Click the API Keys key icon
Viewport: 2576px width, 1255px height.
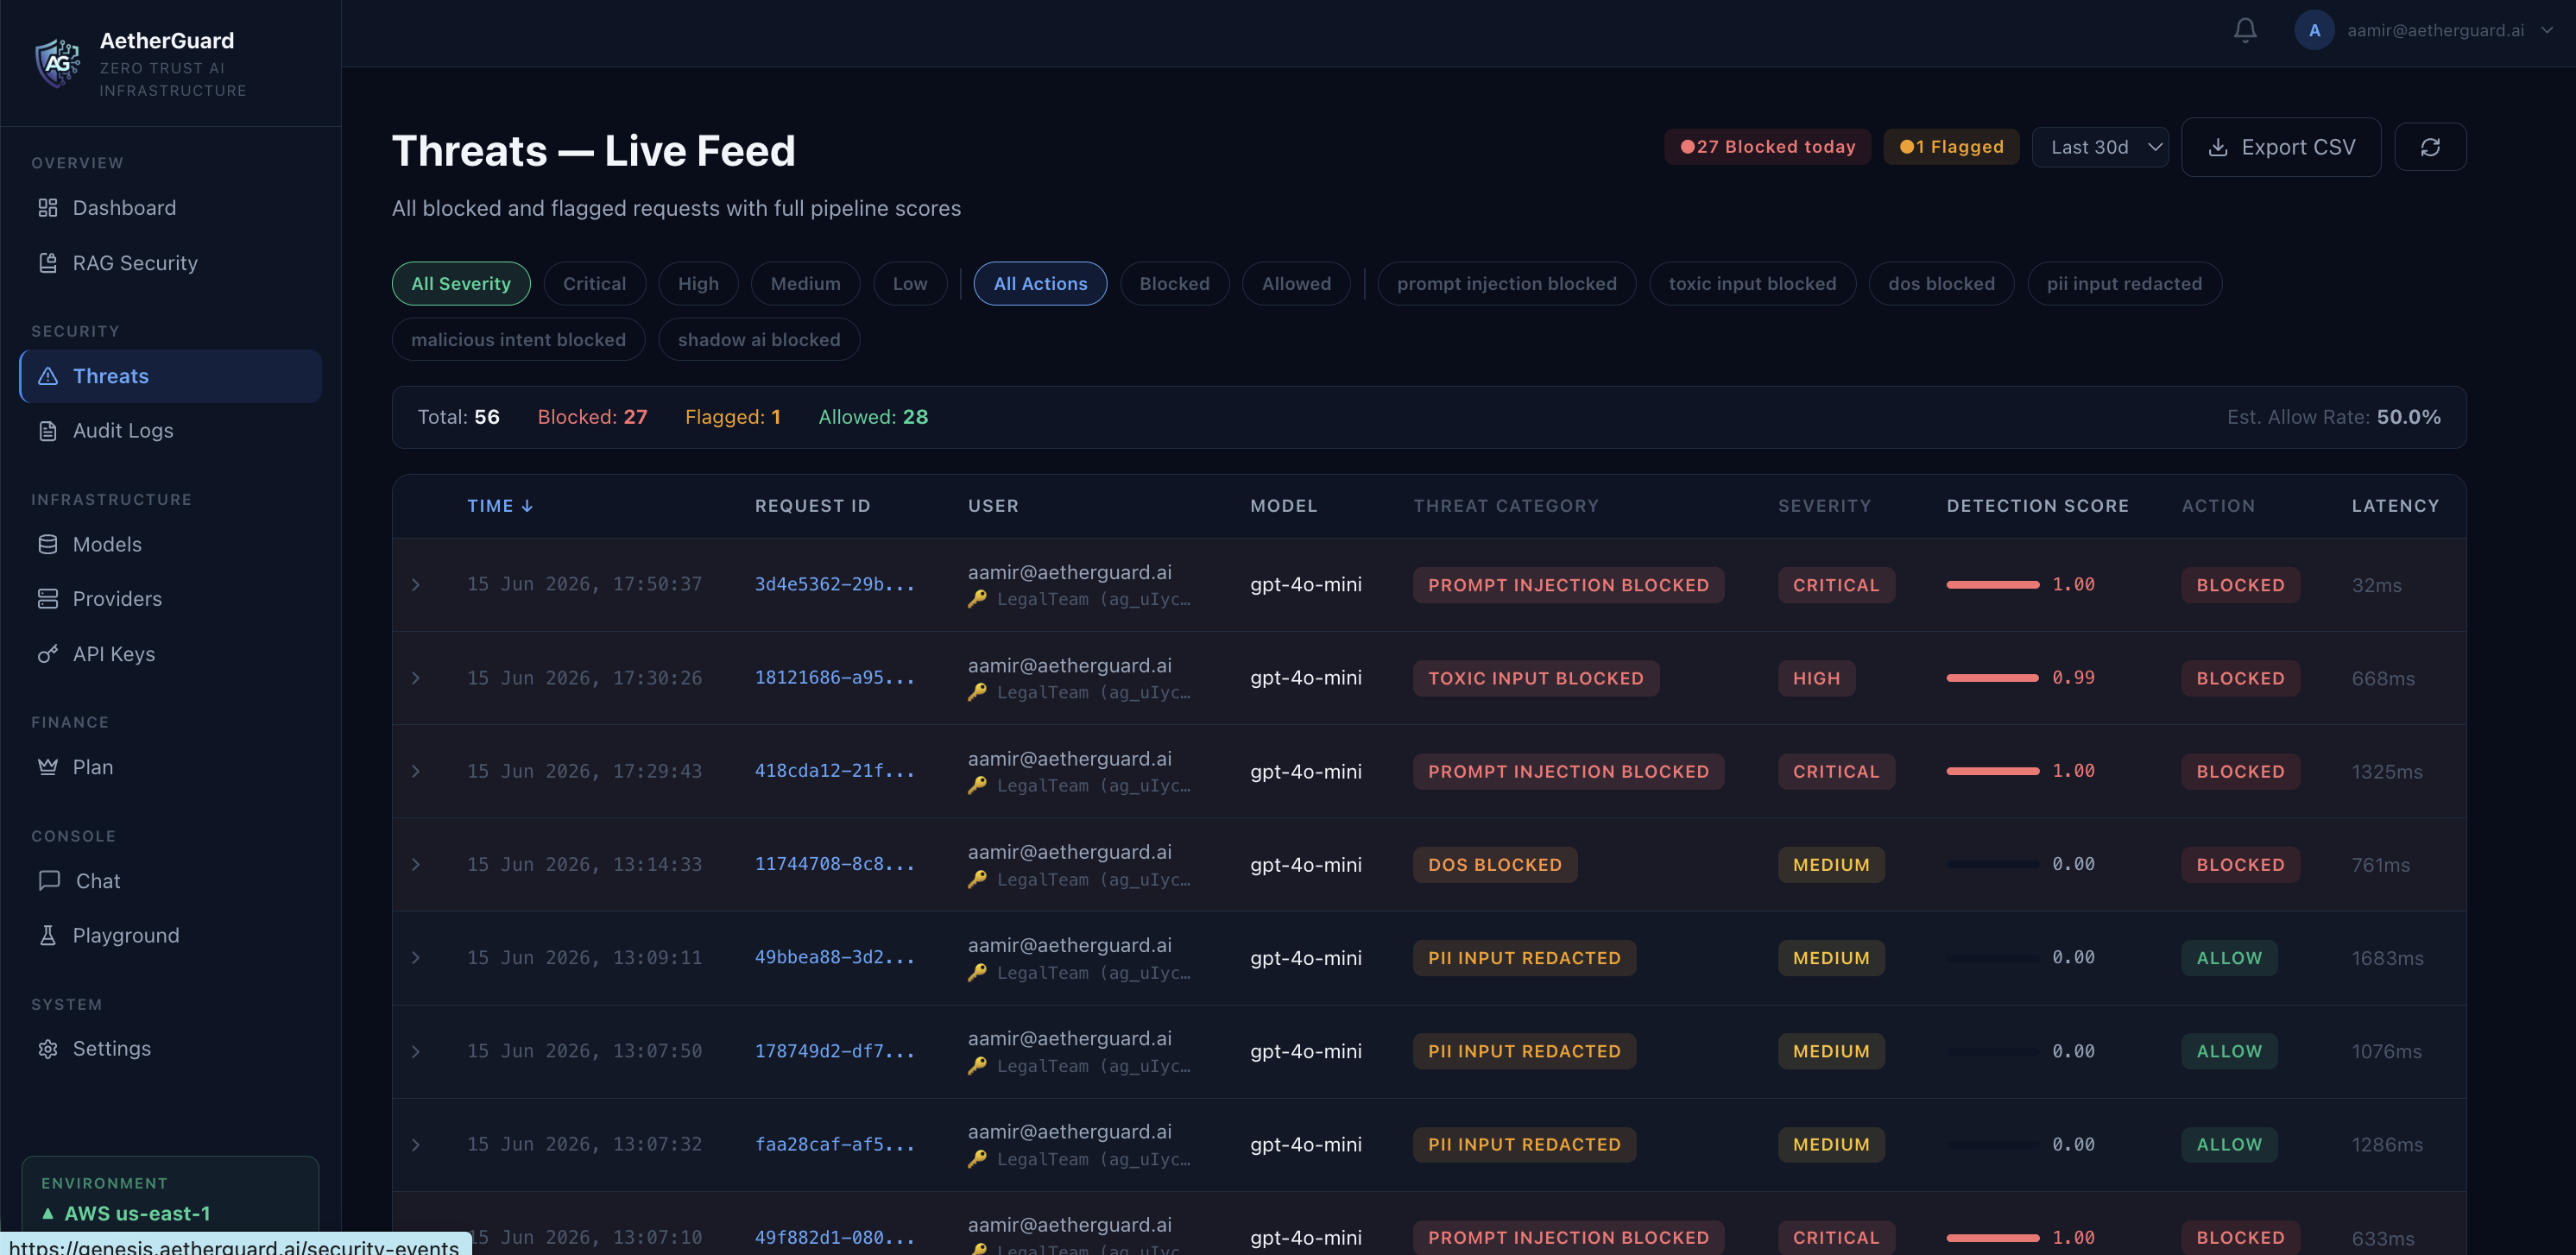[x=48, y=654]
